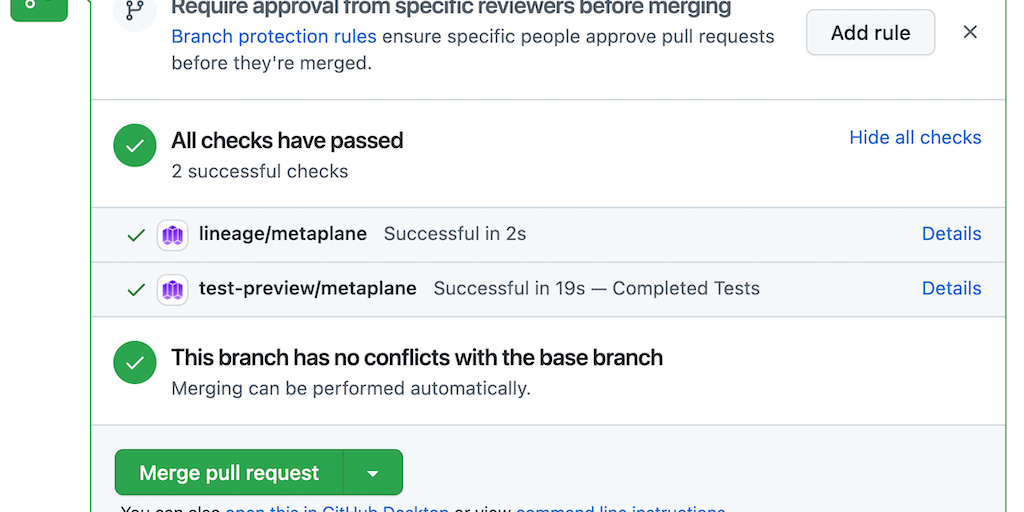Image resolution: width=1024 pixels, height=512 pixels.
Task: Click the green checkmark next to test-preview/metaplane
Action: click(136, 290)
